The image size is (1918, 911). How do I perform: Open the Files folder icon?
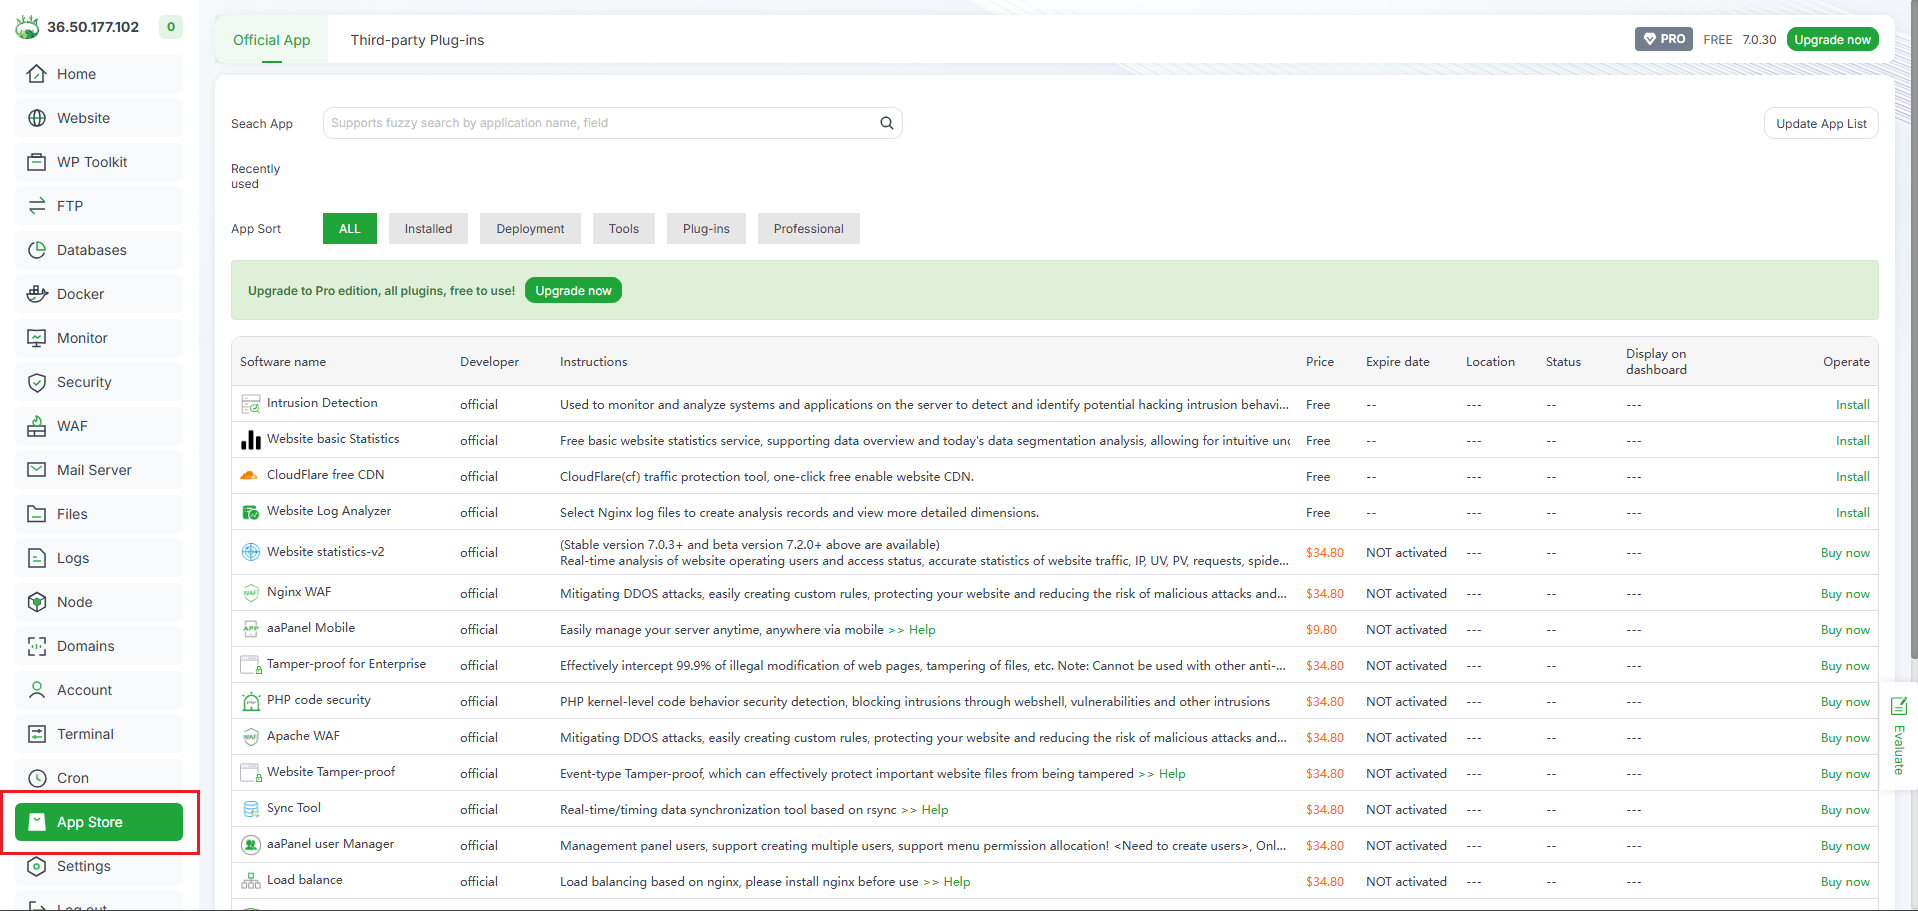pos(37,514)
